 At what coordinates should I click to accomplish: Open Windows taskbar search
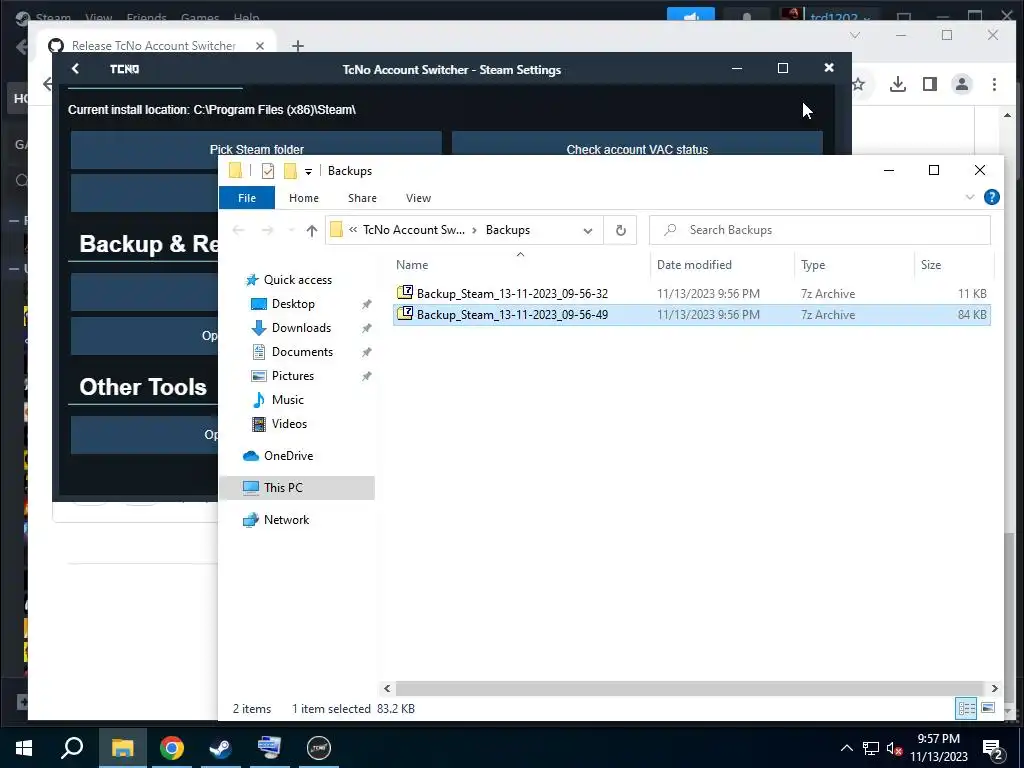click(x=72, y=748)
